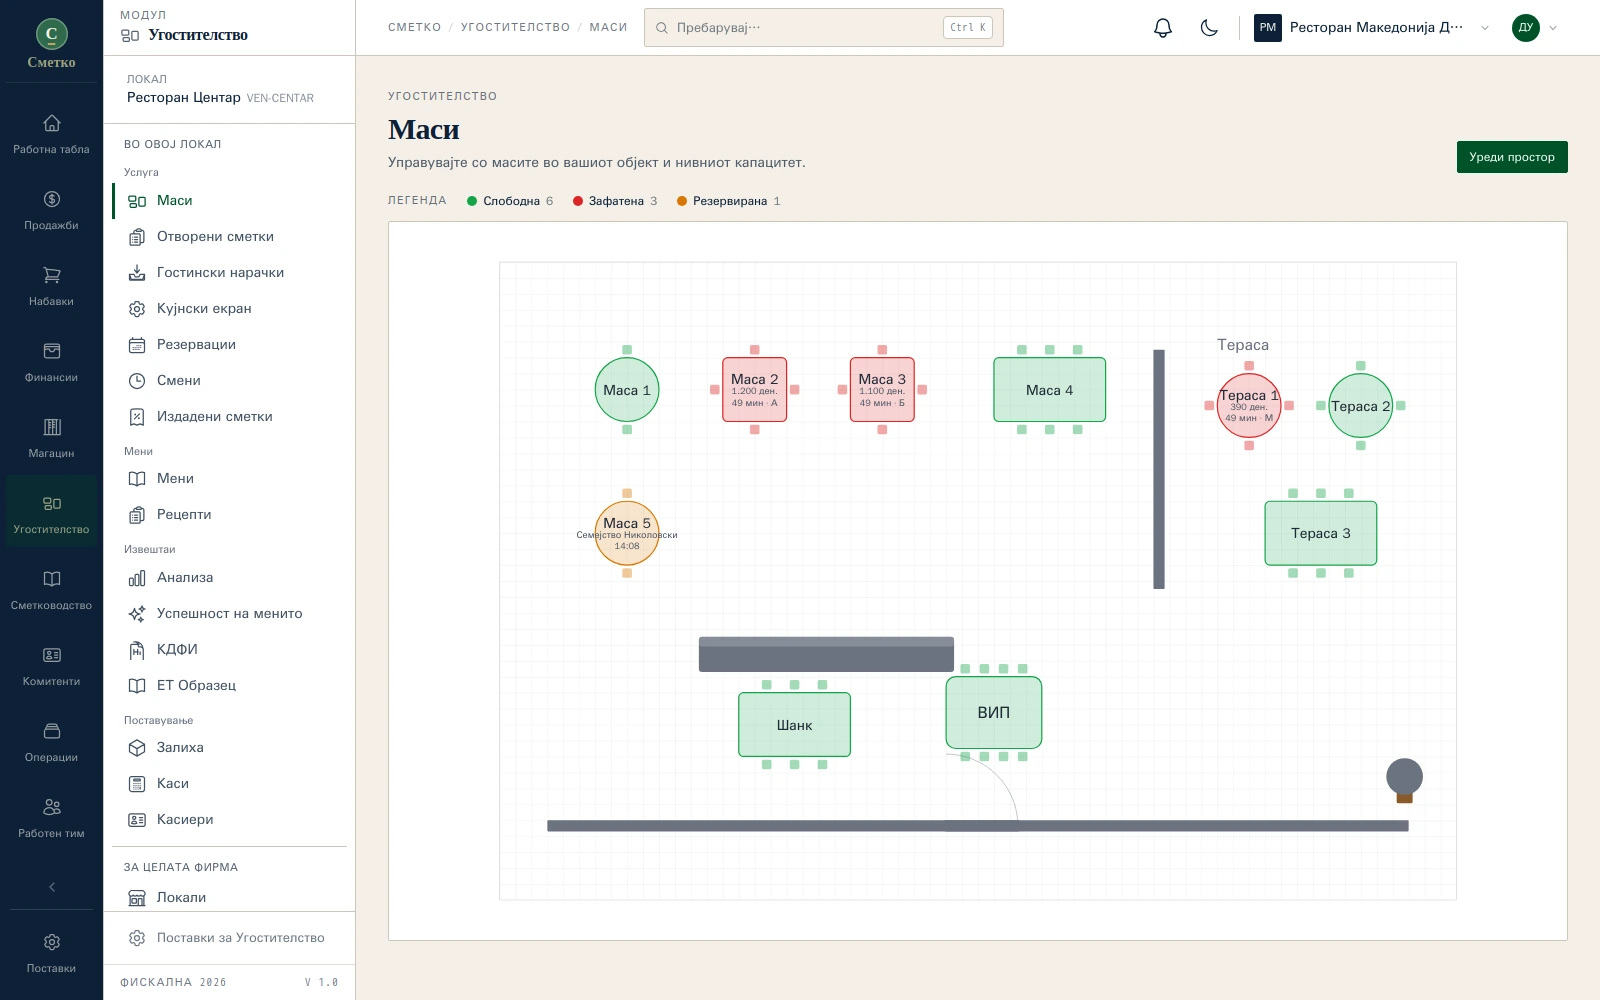This screenshot has width=1600, height=1000.
Task: Click СМЕТКО breadcrumb link
Action: pos(415,28)
